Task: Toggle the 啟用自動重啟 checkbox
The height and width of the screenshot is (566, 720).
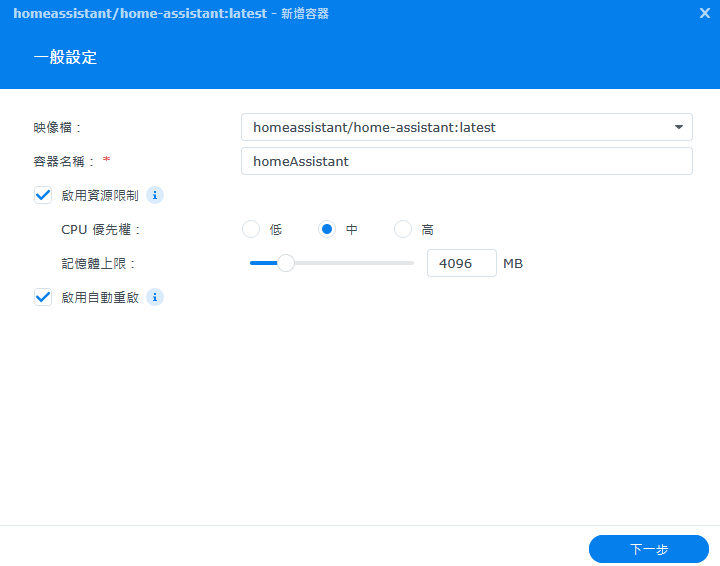Action: click(x=43, y=297)
